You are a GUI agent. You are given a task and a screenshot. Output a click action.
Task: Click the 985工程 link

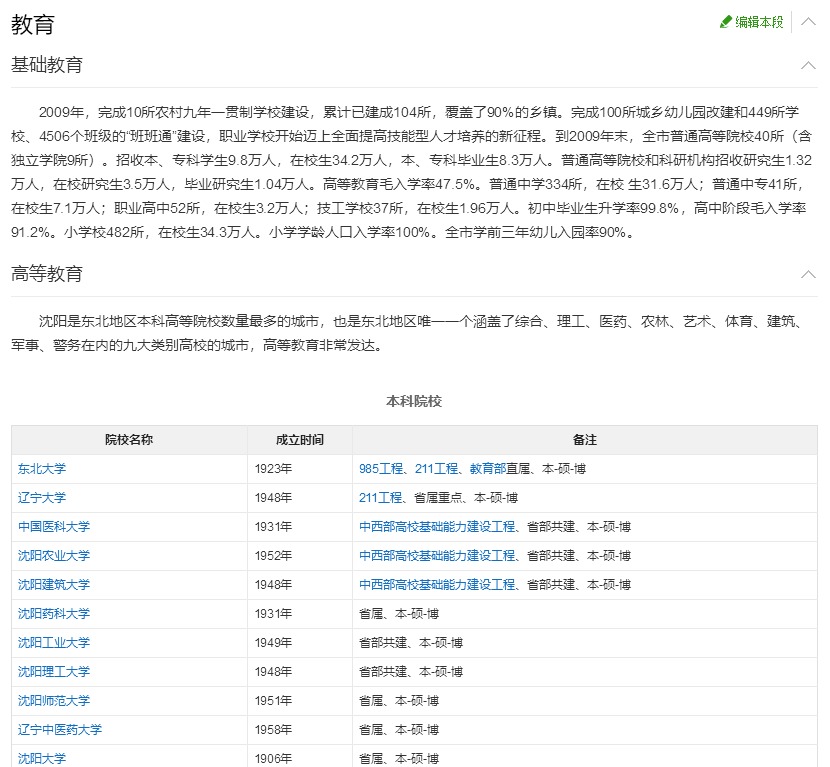click(381, 468)
